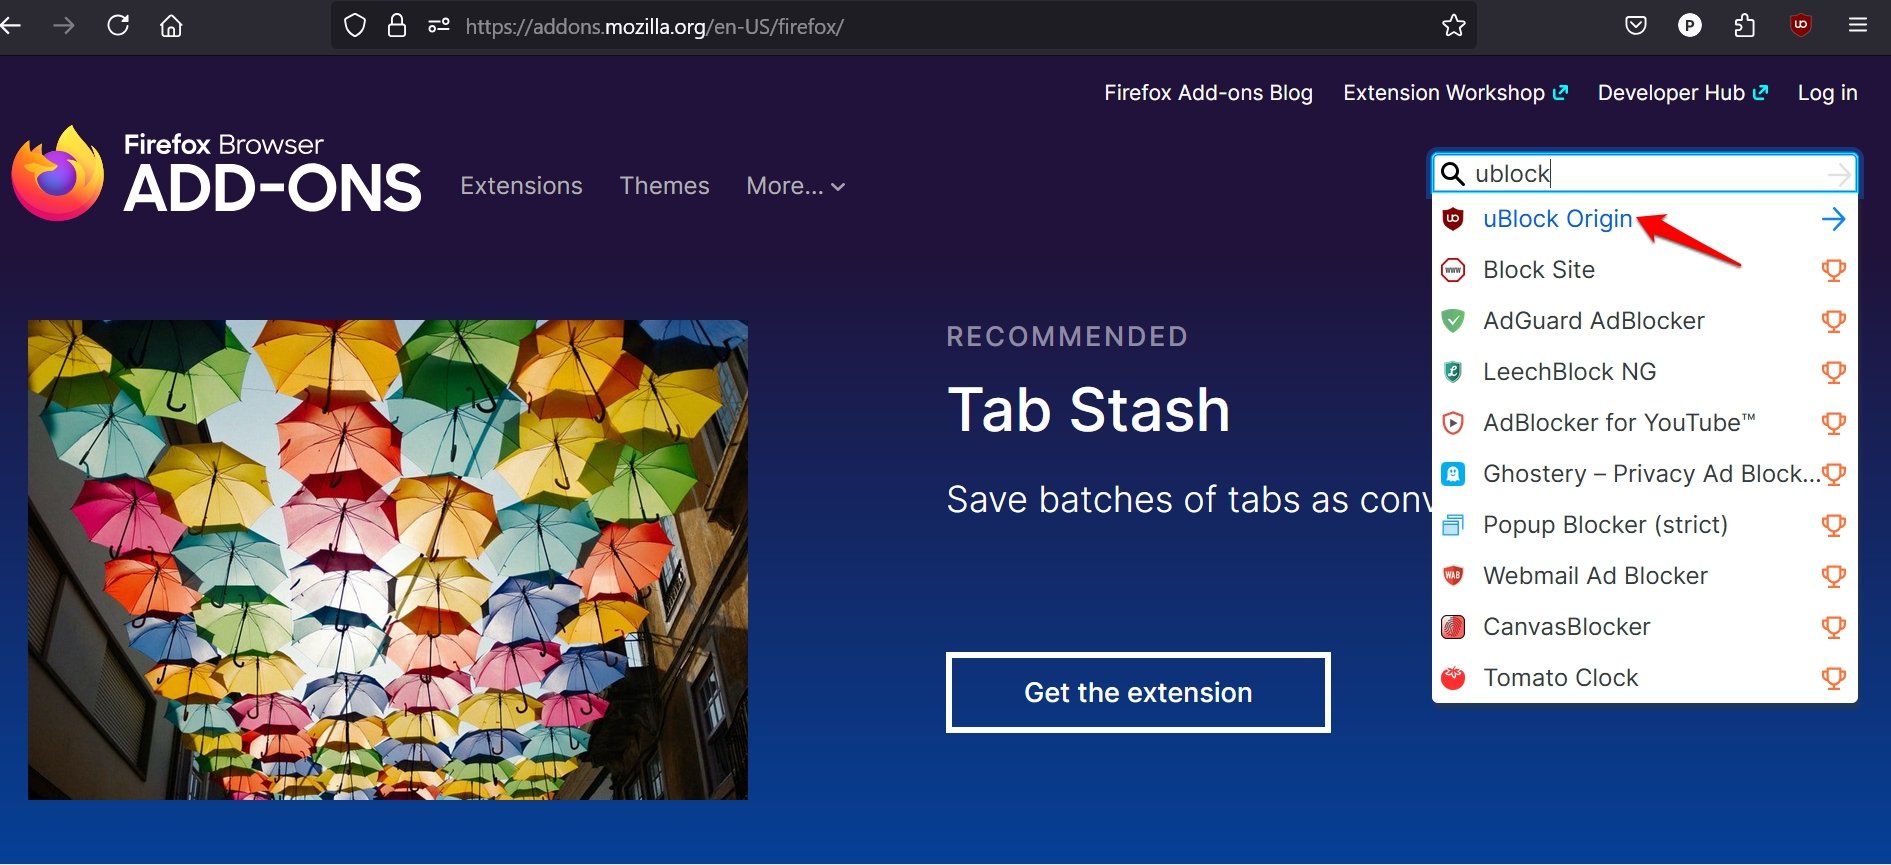Open the Firefox hamburger application menu
The height and width of the screenshot is (865, 1891).
[x=1857, y=25]
